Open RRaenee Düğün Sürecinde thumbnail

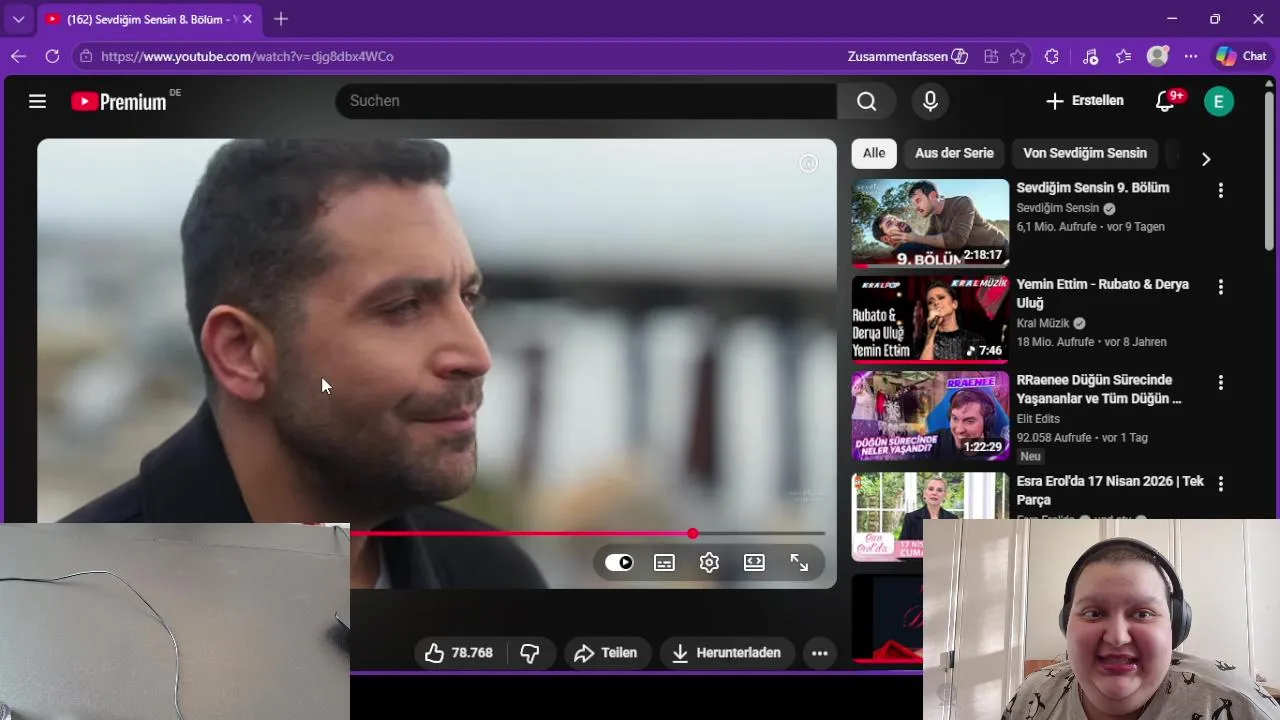(930, 416)
